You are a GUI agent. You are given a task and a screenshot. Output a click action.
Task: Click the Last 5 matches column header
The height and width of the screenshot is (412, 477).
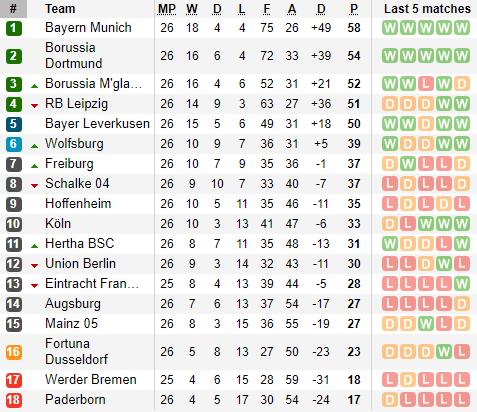427,9
